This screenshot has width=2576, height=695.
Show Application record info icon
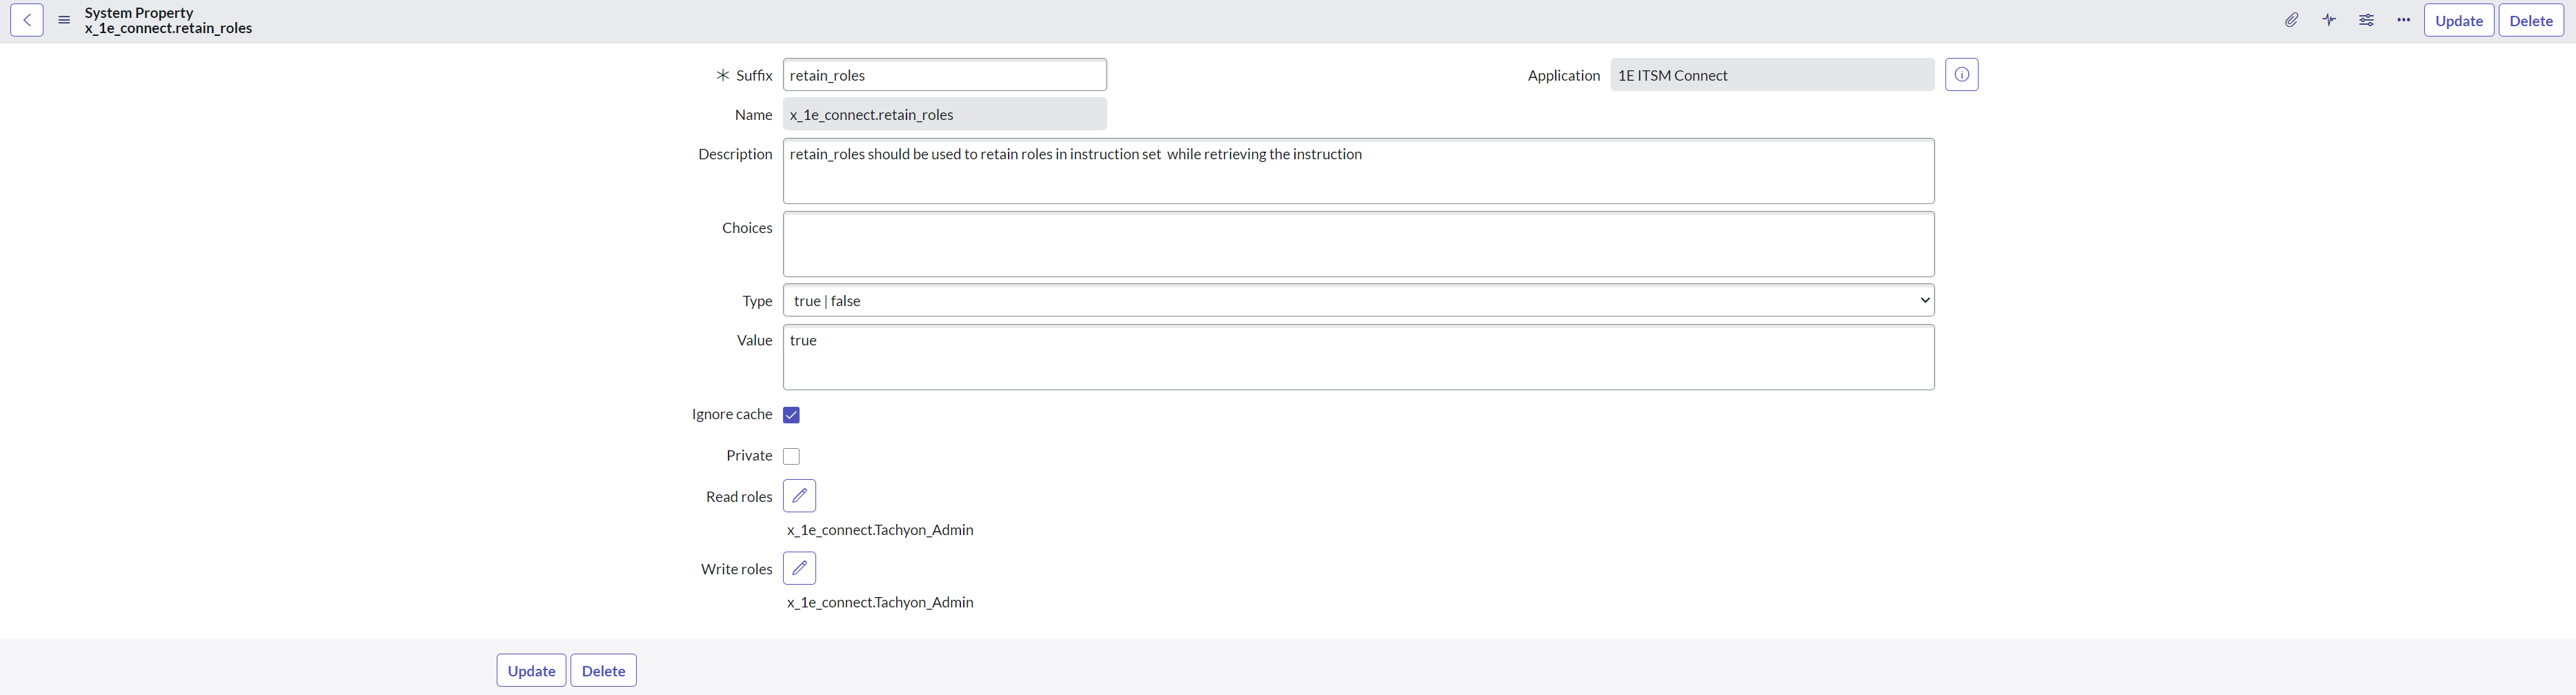point(1961,75)
